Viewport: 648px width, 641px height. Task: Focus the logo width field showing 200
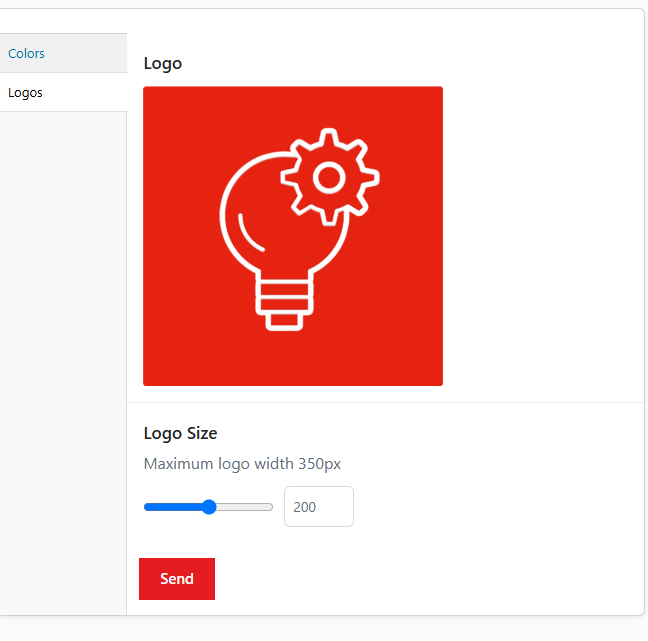318,507
